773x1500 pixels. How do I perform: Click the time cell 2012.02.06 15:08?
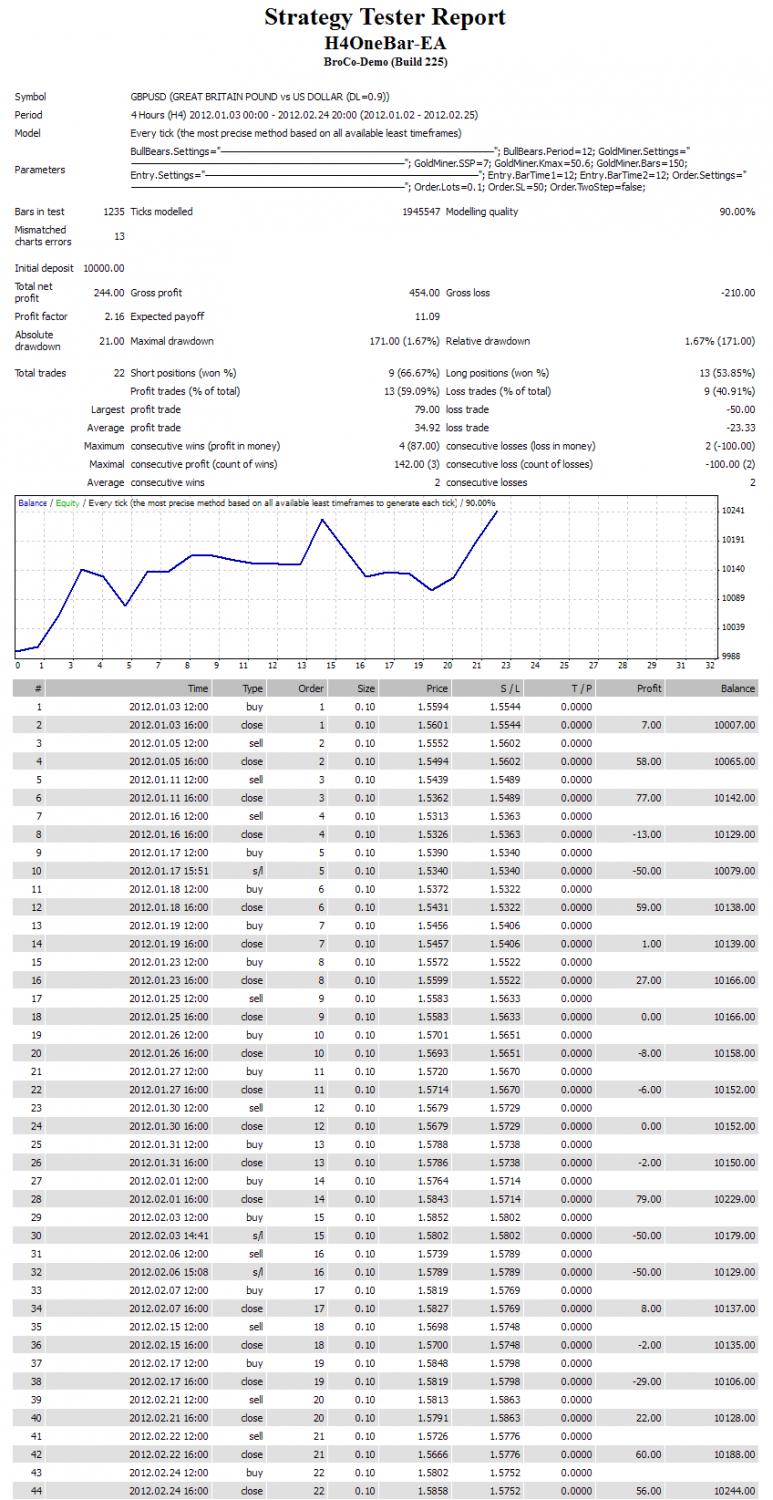click(x=169, y=1272)
